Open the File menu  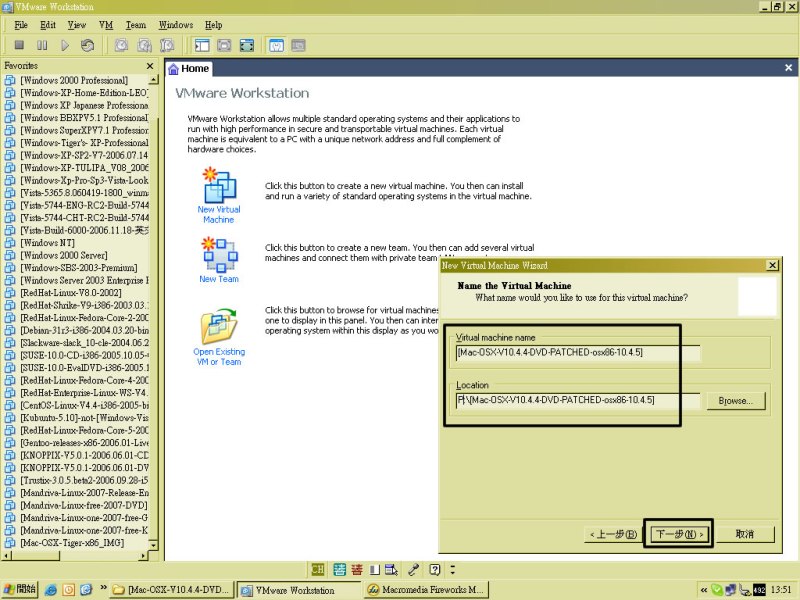point(21,24)
